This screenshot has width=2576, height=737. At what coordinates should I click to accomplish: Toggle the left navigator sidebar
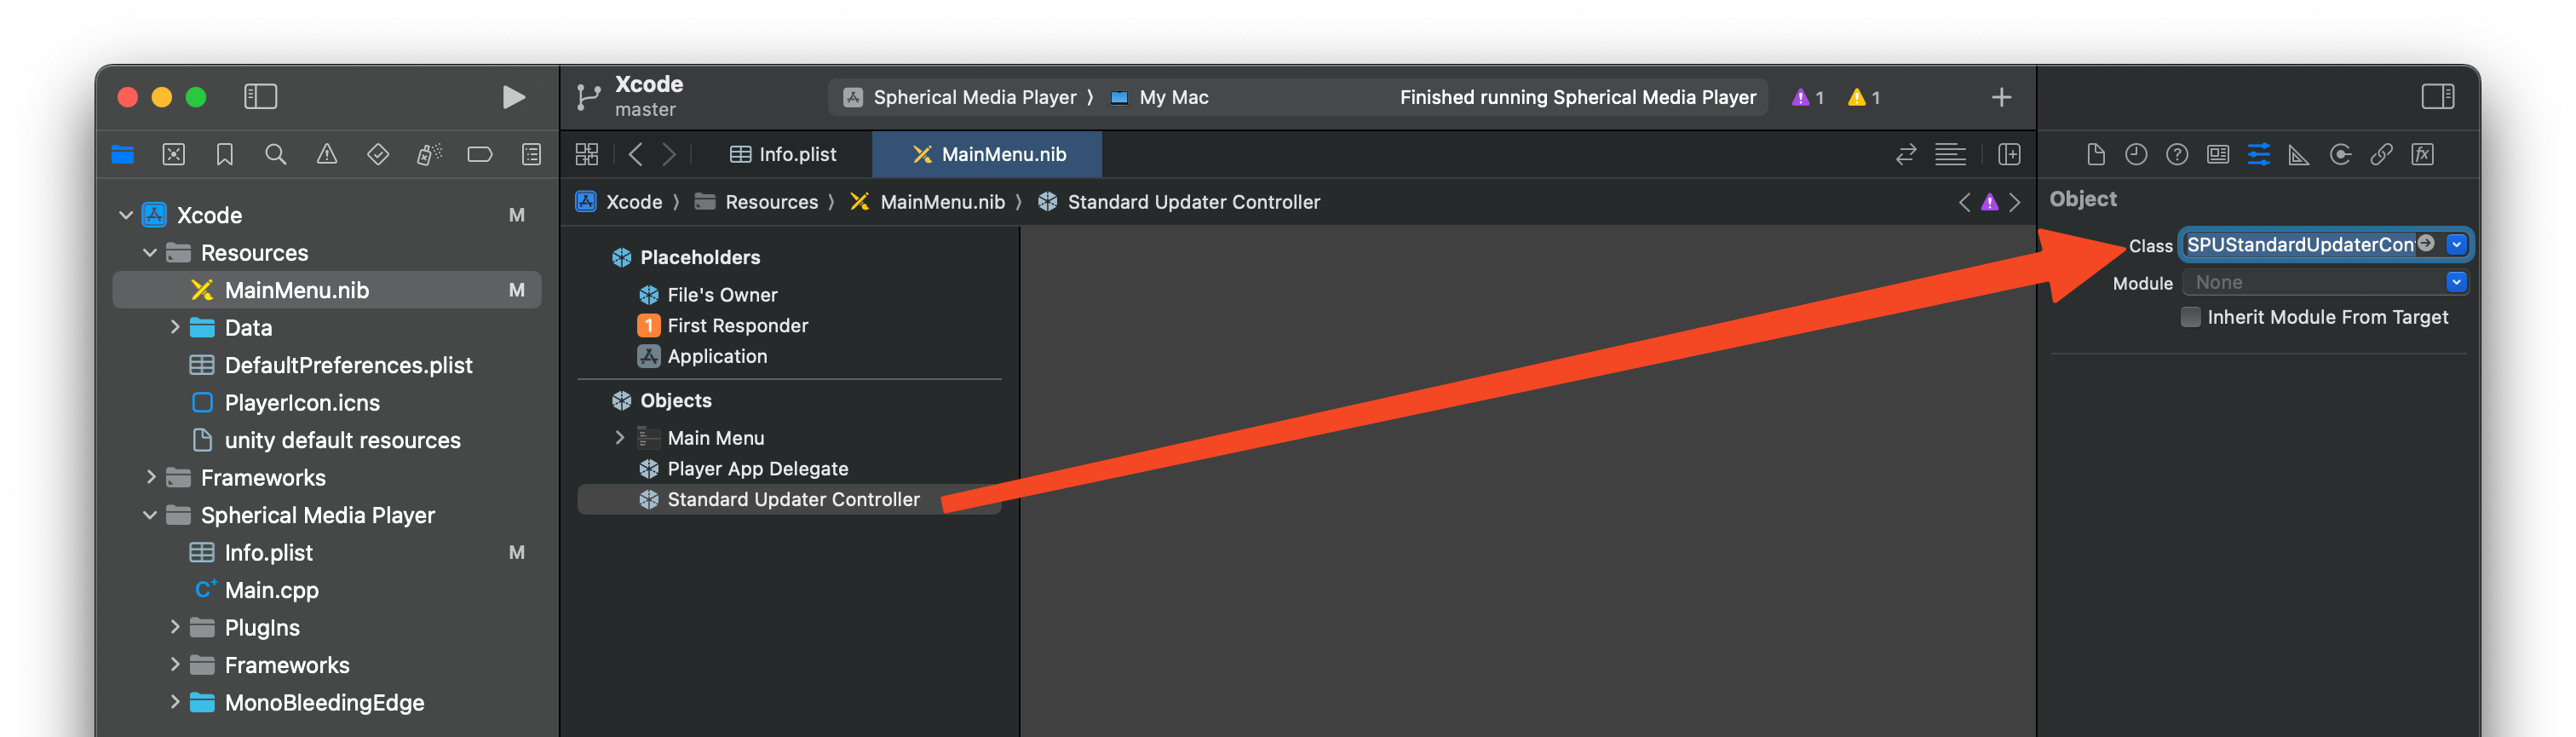(260, 97)
